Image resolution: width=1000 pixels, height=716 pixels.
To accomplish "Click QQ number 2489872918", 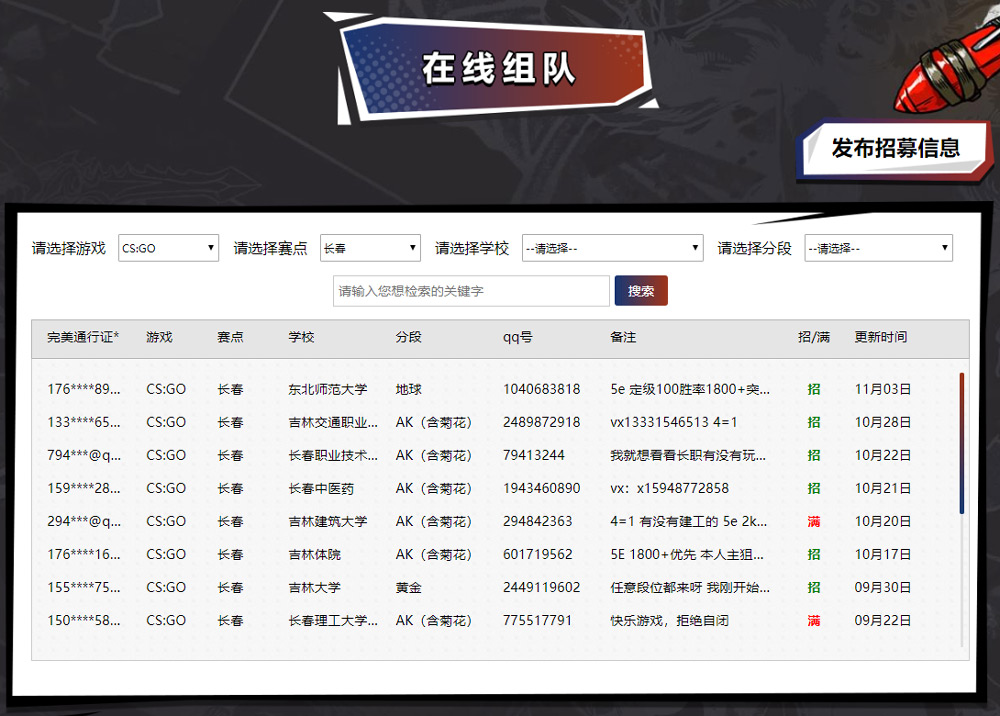I will click(541, 422).
